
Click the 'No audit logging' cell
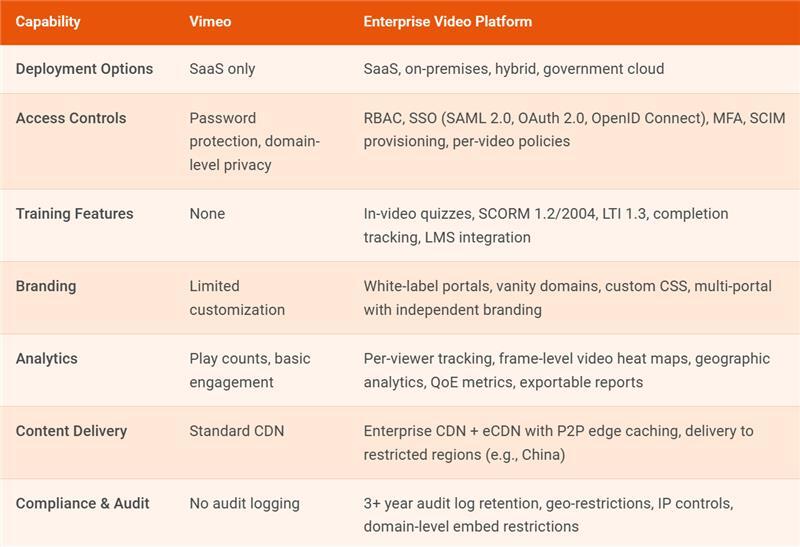245,503
